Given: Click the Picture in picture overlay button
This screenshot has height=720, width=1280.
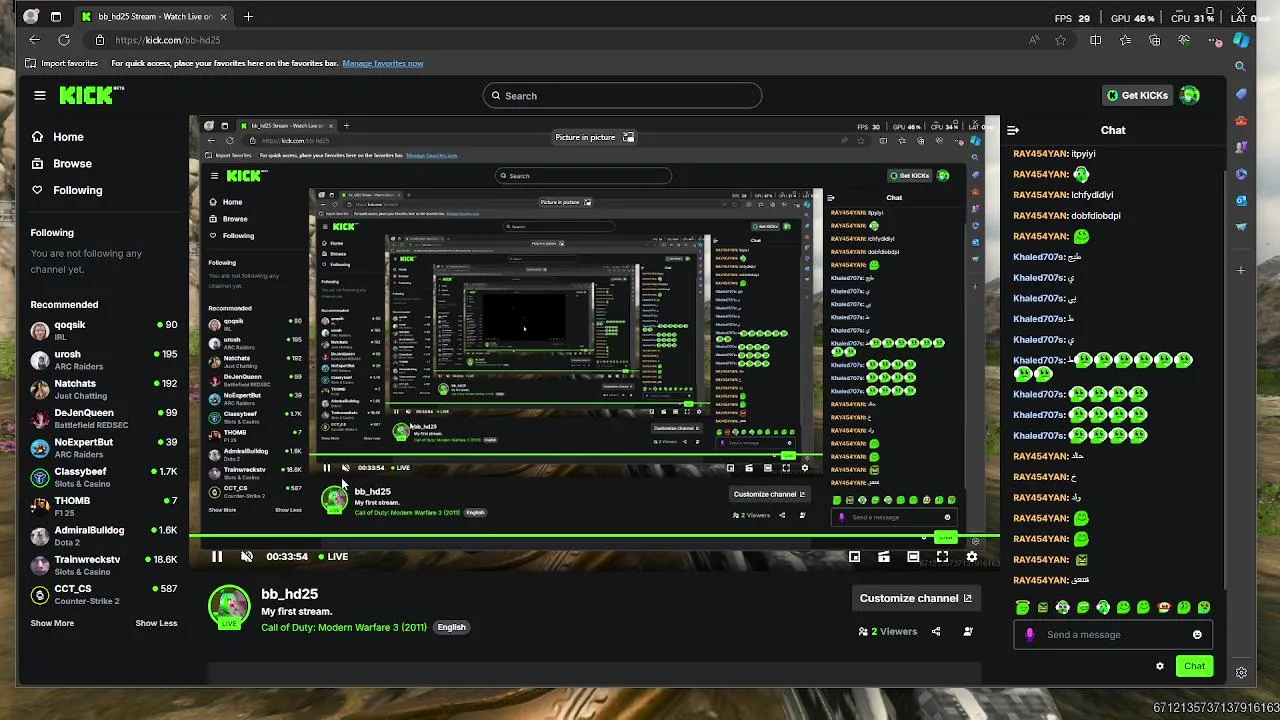Looking at the screenshot, I should [595, 137].
